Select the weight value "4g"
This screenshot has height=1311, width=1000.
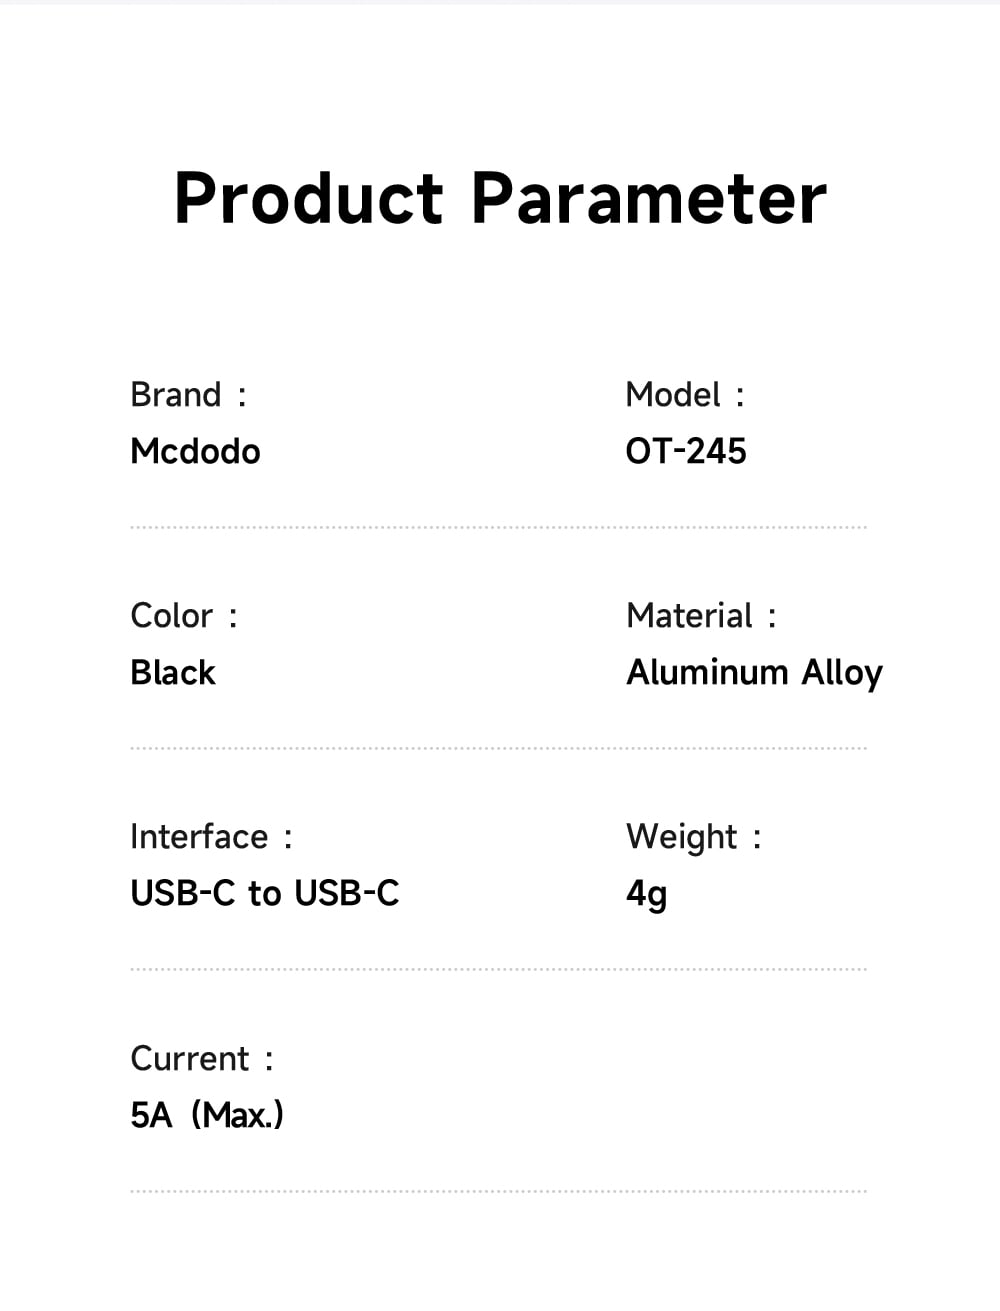click(646, 894)
